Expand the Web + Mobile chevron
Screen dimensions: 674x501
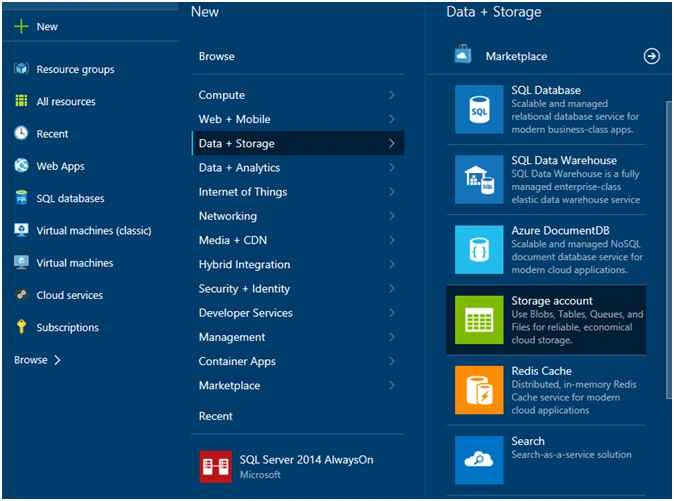(x=391, y=119)
